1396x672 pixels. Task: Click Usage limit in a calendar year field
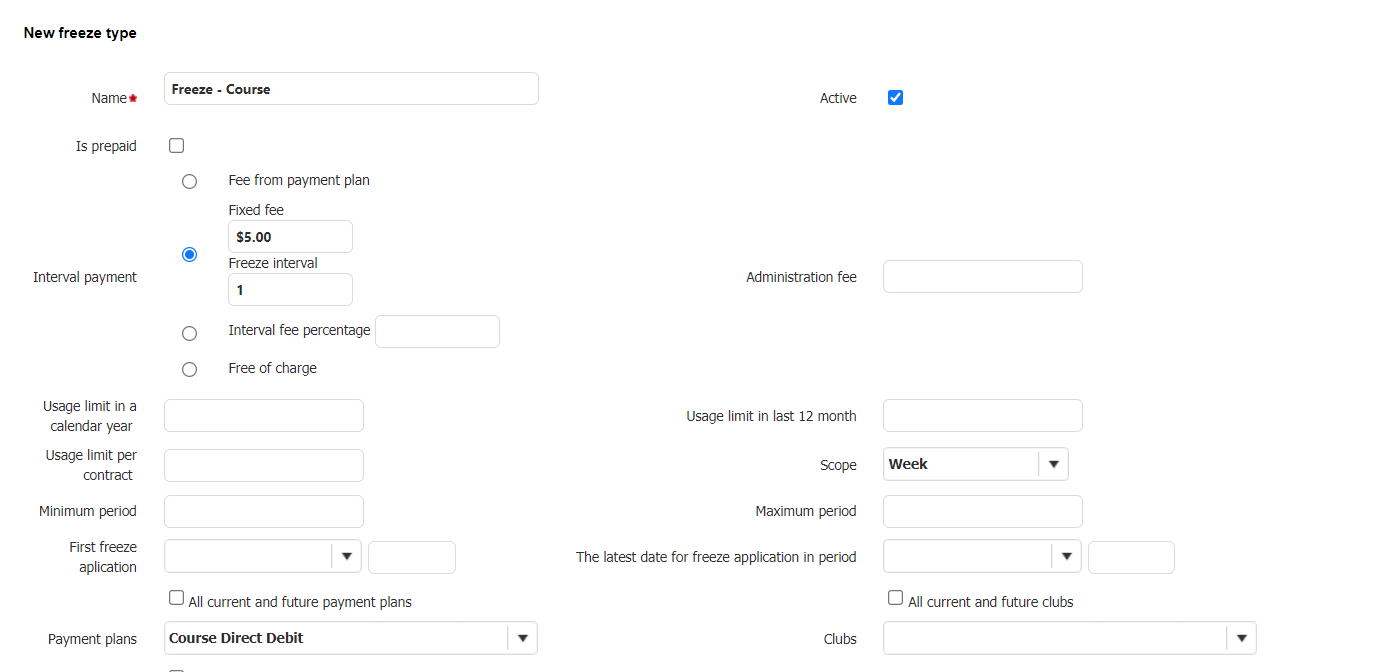tap(264, 416)
